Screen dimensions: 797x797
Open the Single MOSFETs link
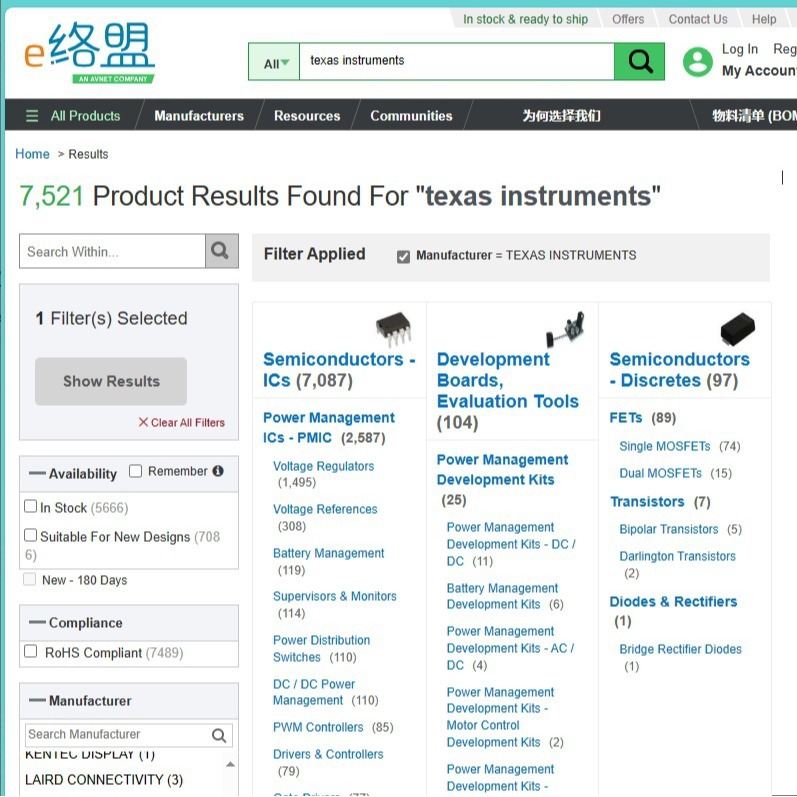click(x=664, y=446)
